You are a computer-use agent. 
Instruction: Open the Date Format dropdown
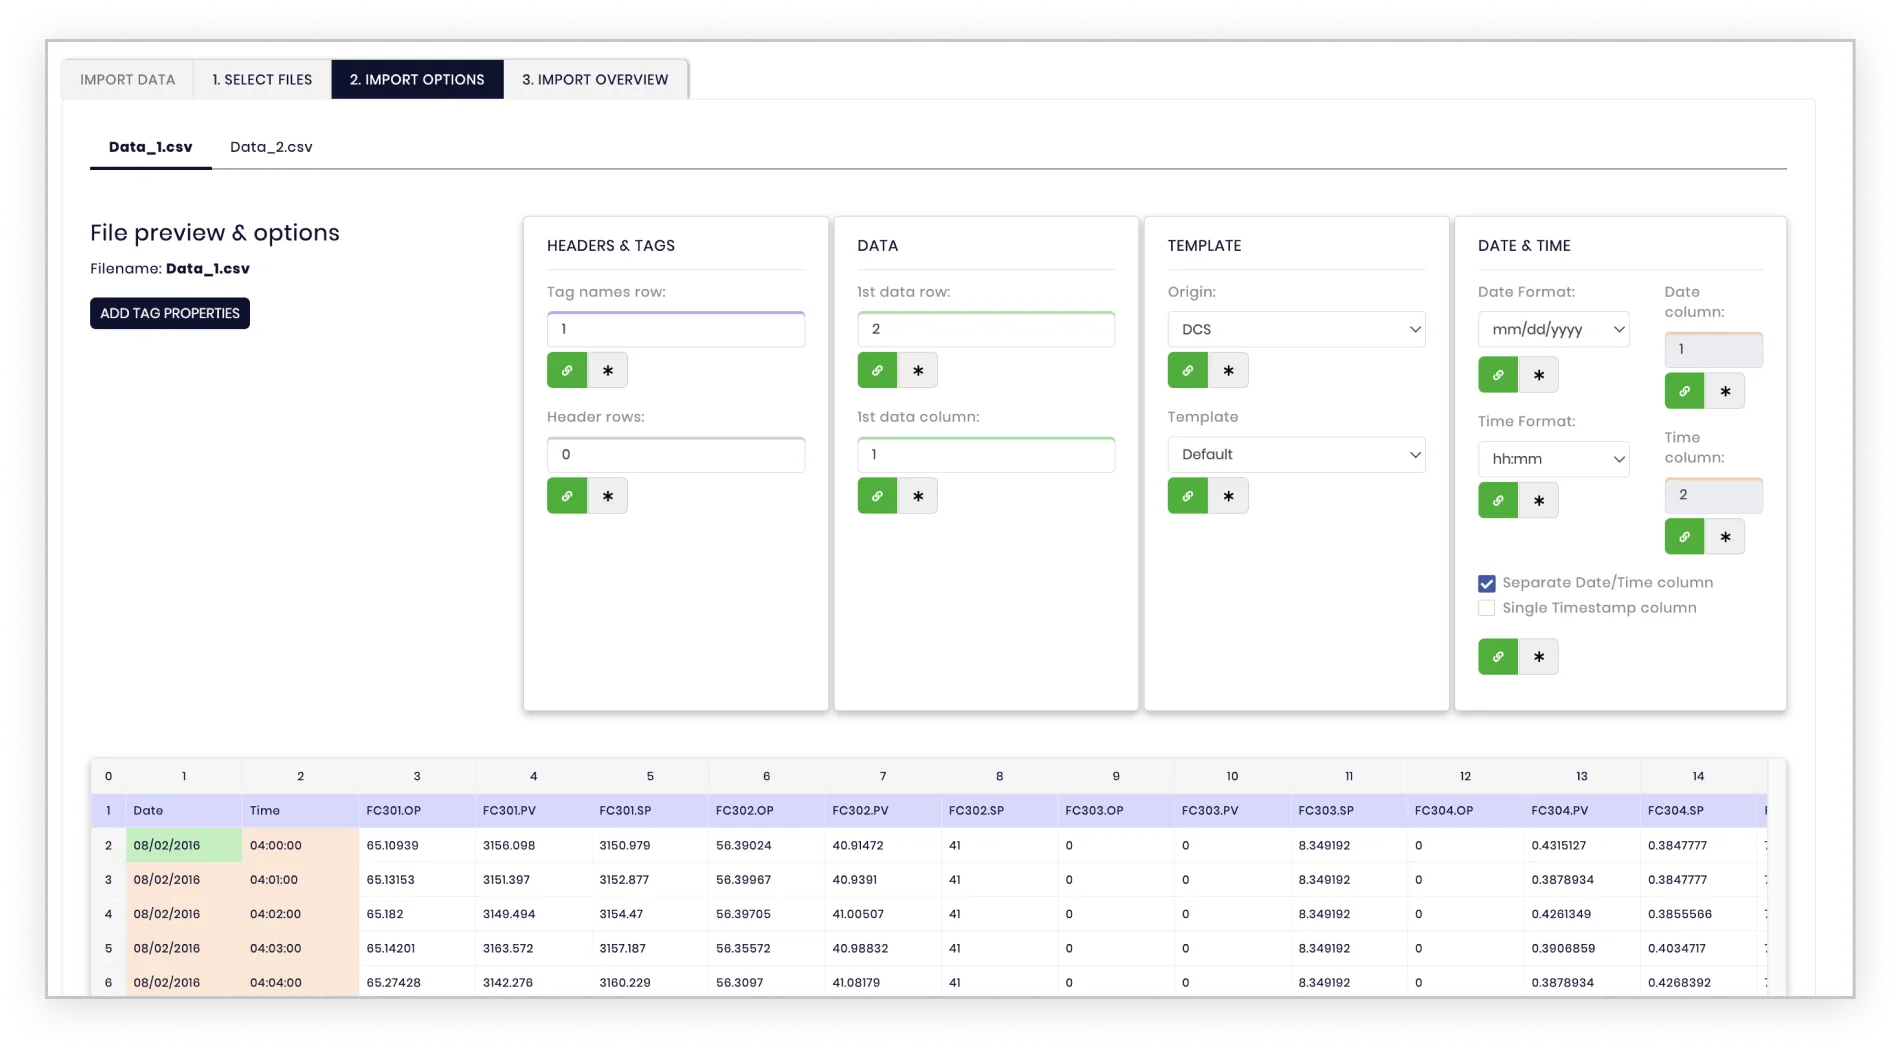tap(1553, 328)
